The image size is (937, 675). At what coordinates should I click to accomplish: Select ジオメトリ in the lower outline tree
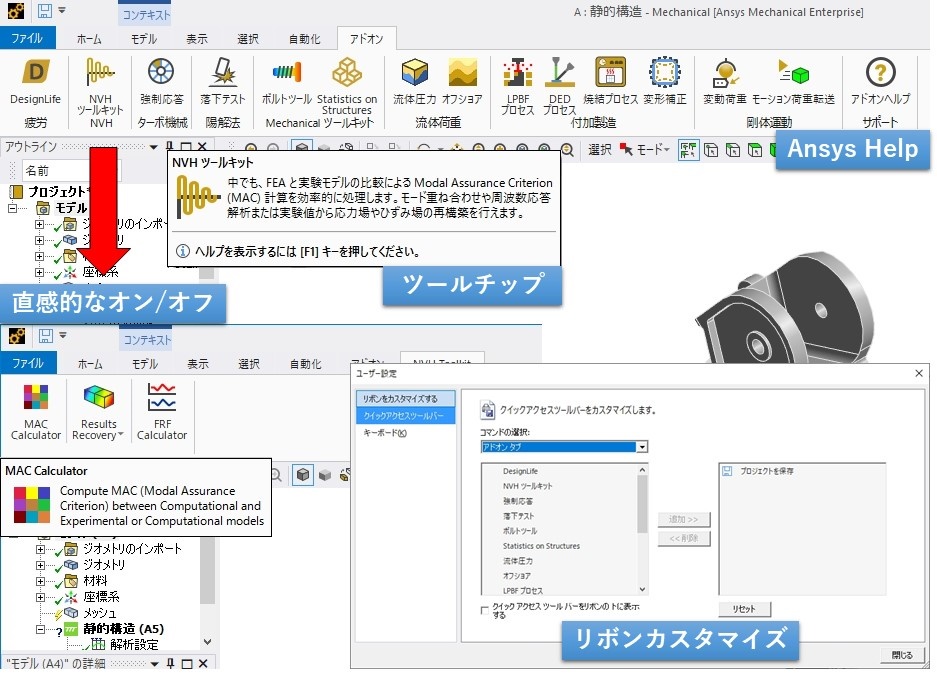[104, 564]
